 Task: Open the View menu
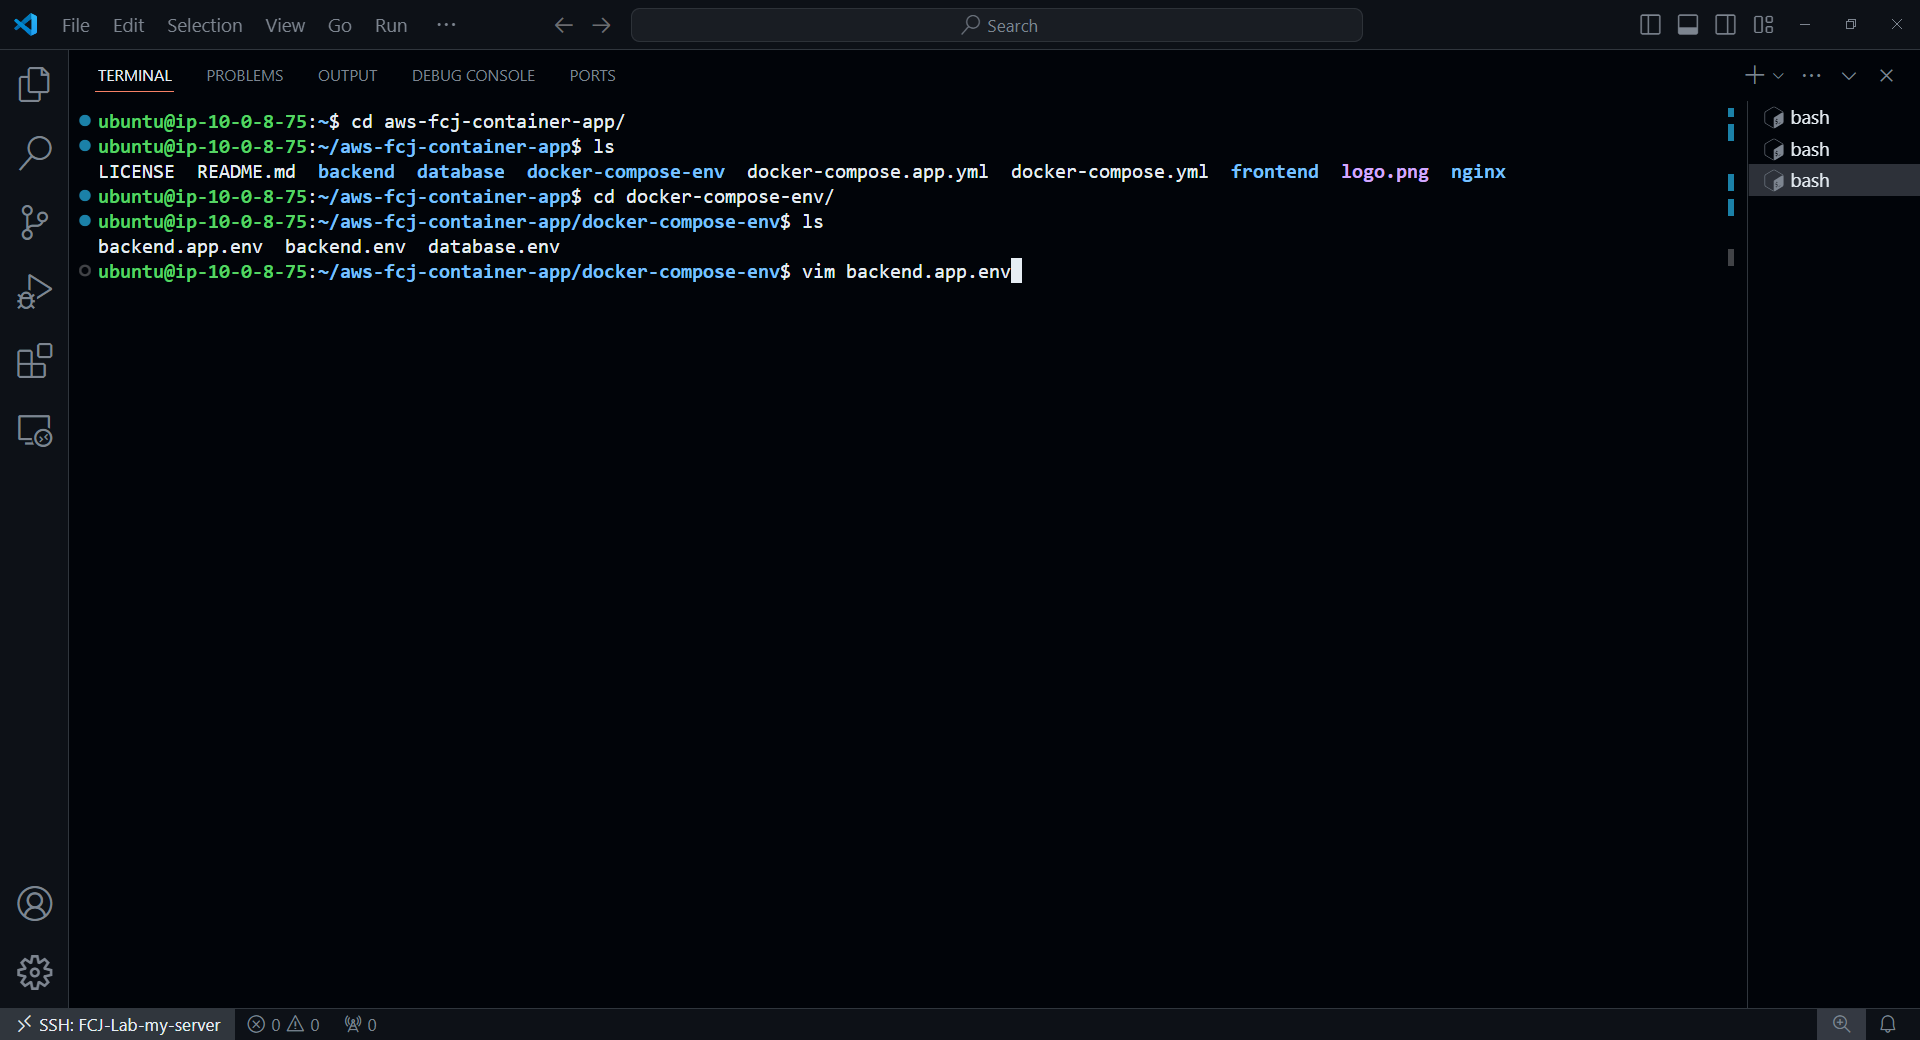[285, 25]
